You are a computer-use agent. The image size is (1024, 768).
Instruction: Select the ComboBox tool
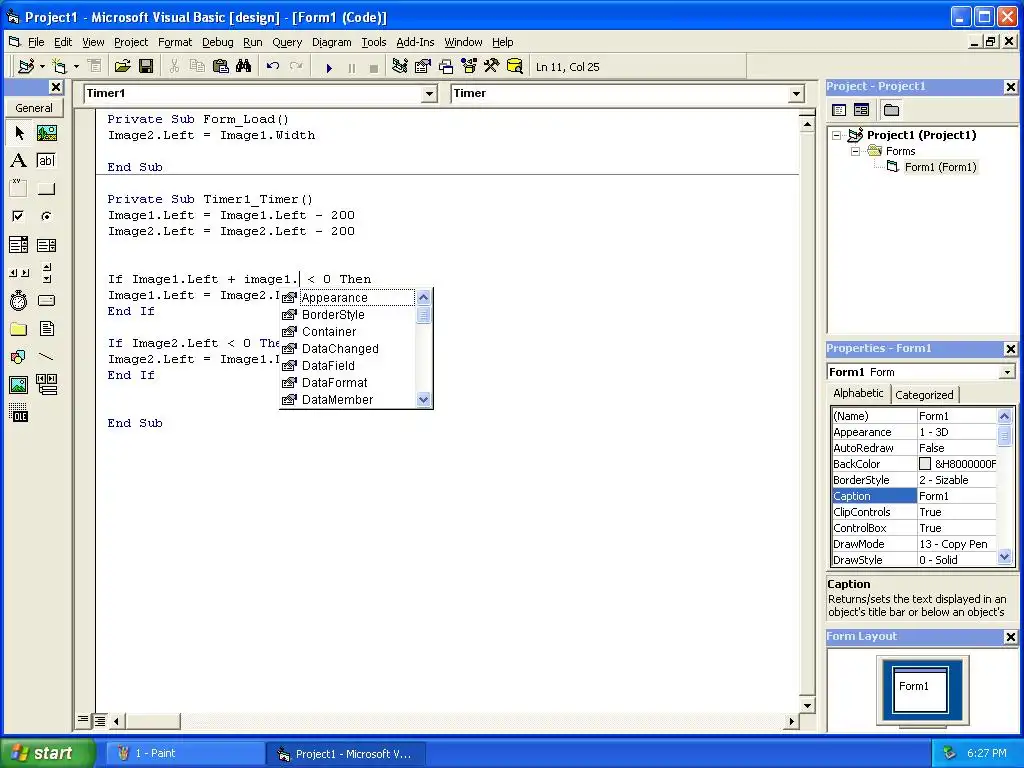pos(19,245)
